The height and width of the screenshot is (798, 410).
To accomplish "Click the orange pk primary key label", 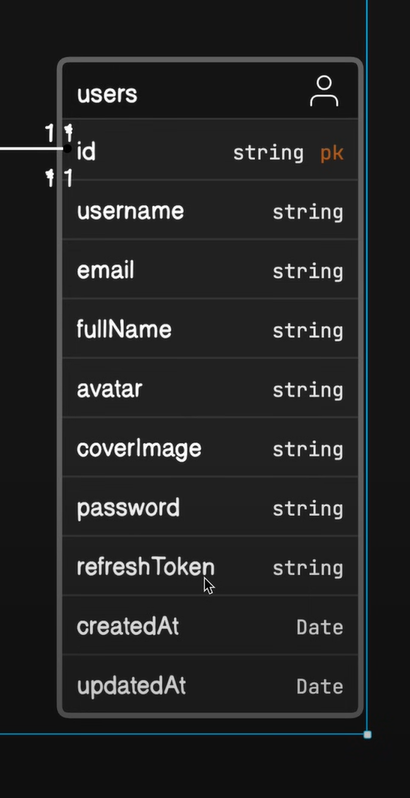I will coord(332,153).
